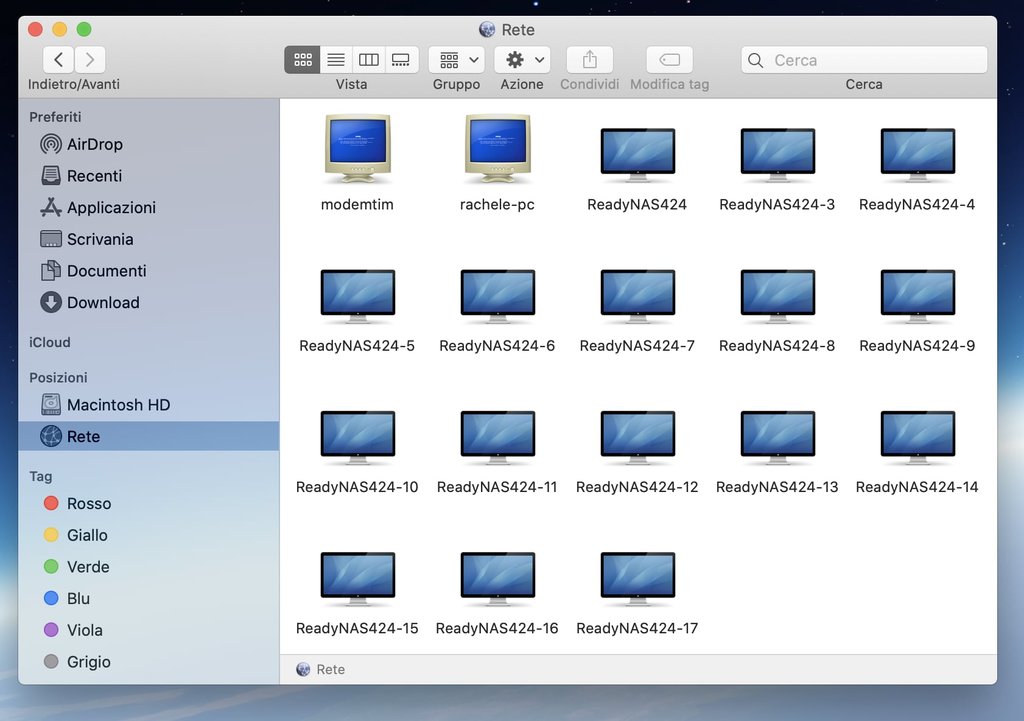This screenshot has height=721, width=1024.
Task: Open the Gruppo grouping dropdown
Action: coord(456,60)
